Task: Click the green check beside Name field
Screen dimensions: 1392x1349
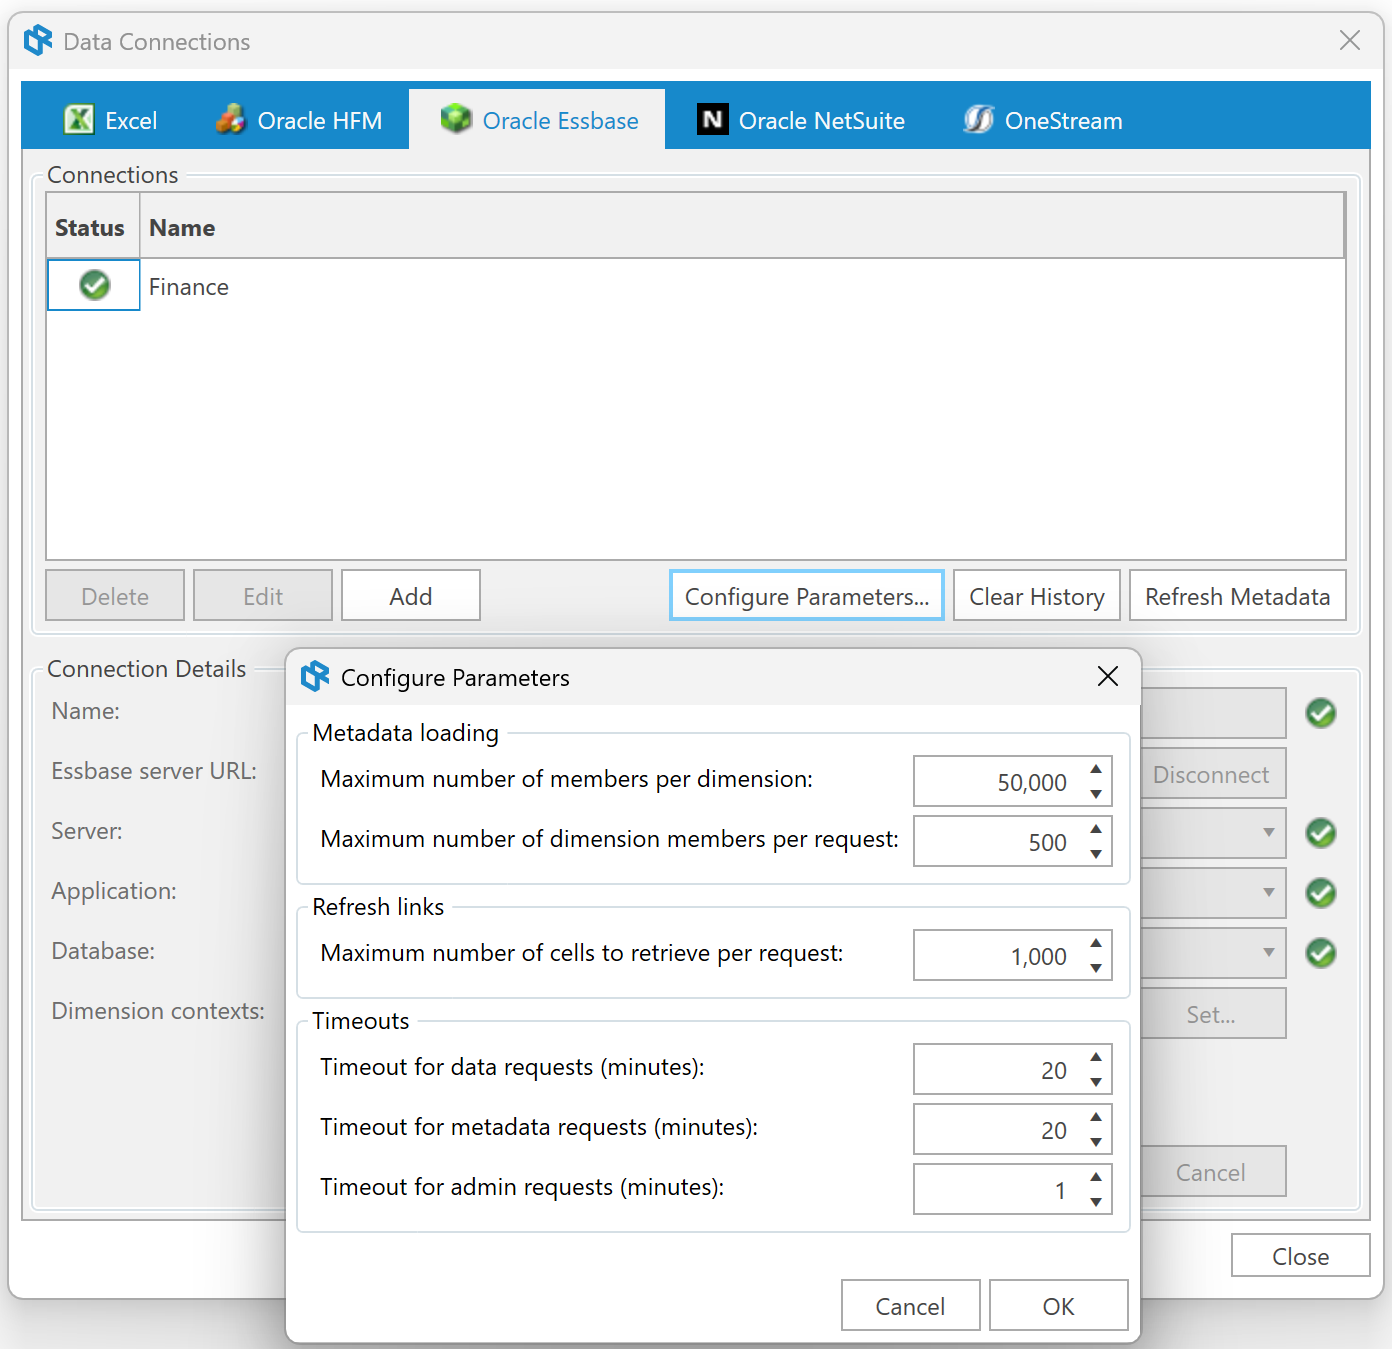Action: [1321, 713]
